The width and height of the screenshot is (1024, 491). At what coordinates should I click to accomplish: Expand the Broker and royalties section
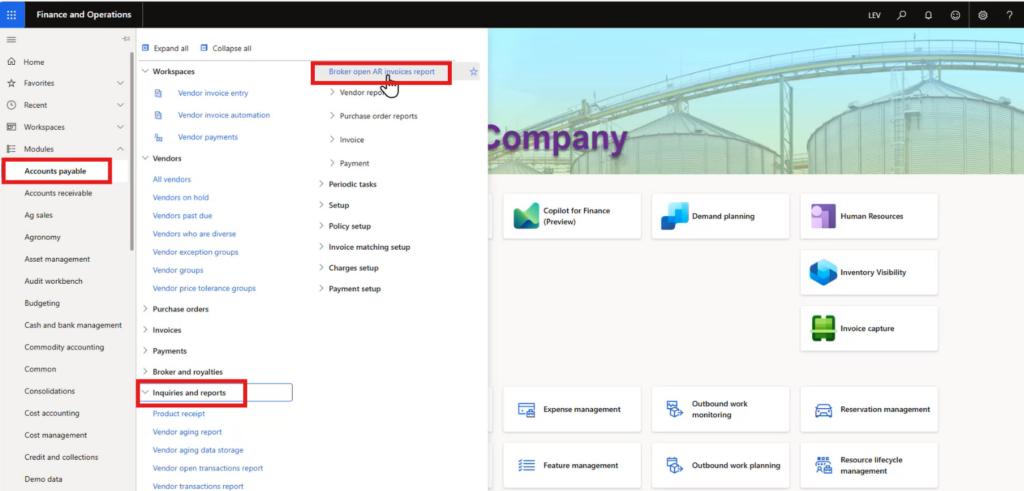pos(145,372)
